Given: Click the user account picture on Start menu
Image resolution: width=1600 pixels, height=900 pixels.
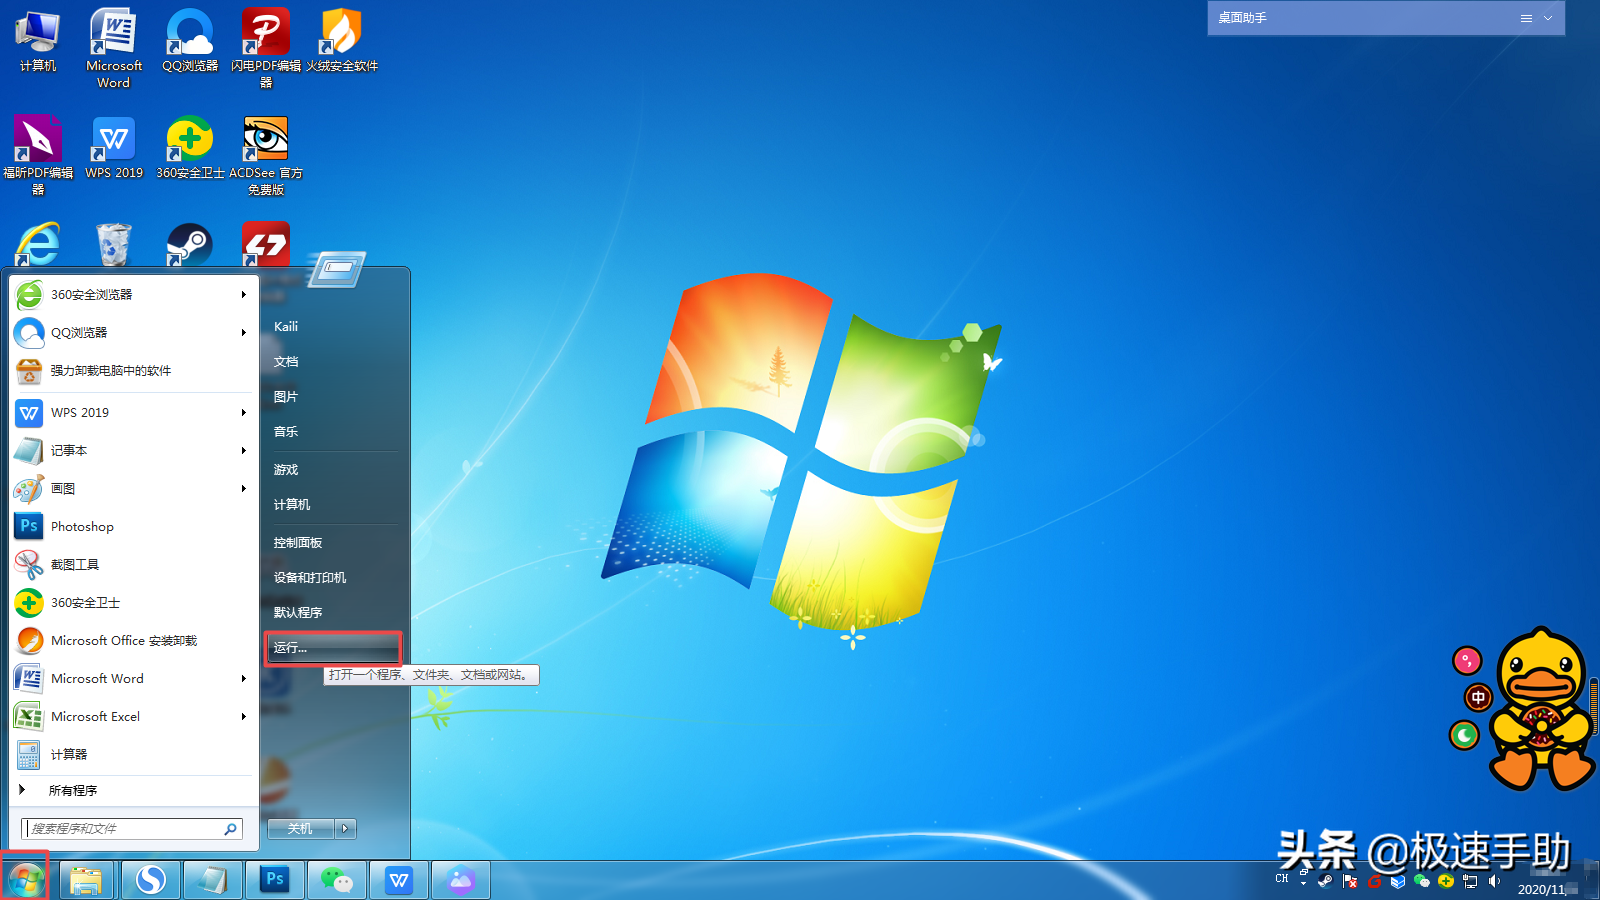Looking at the screenshot, I should point(336,268).
